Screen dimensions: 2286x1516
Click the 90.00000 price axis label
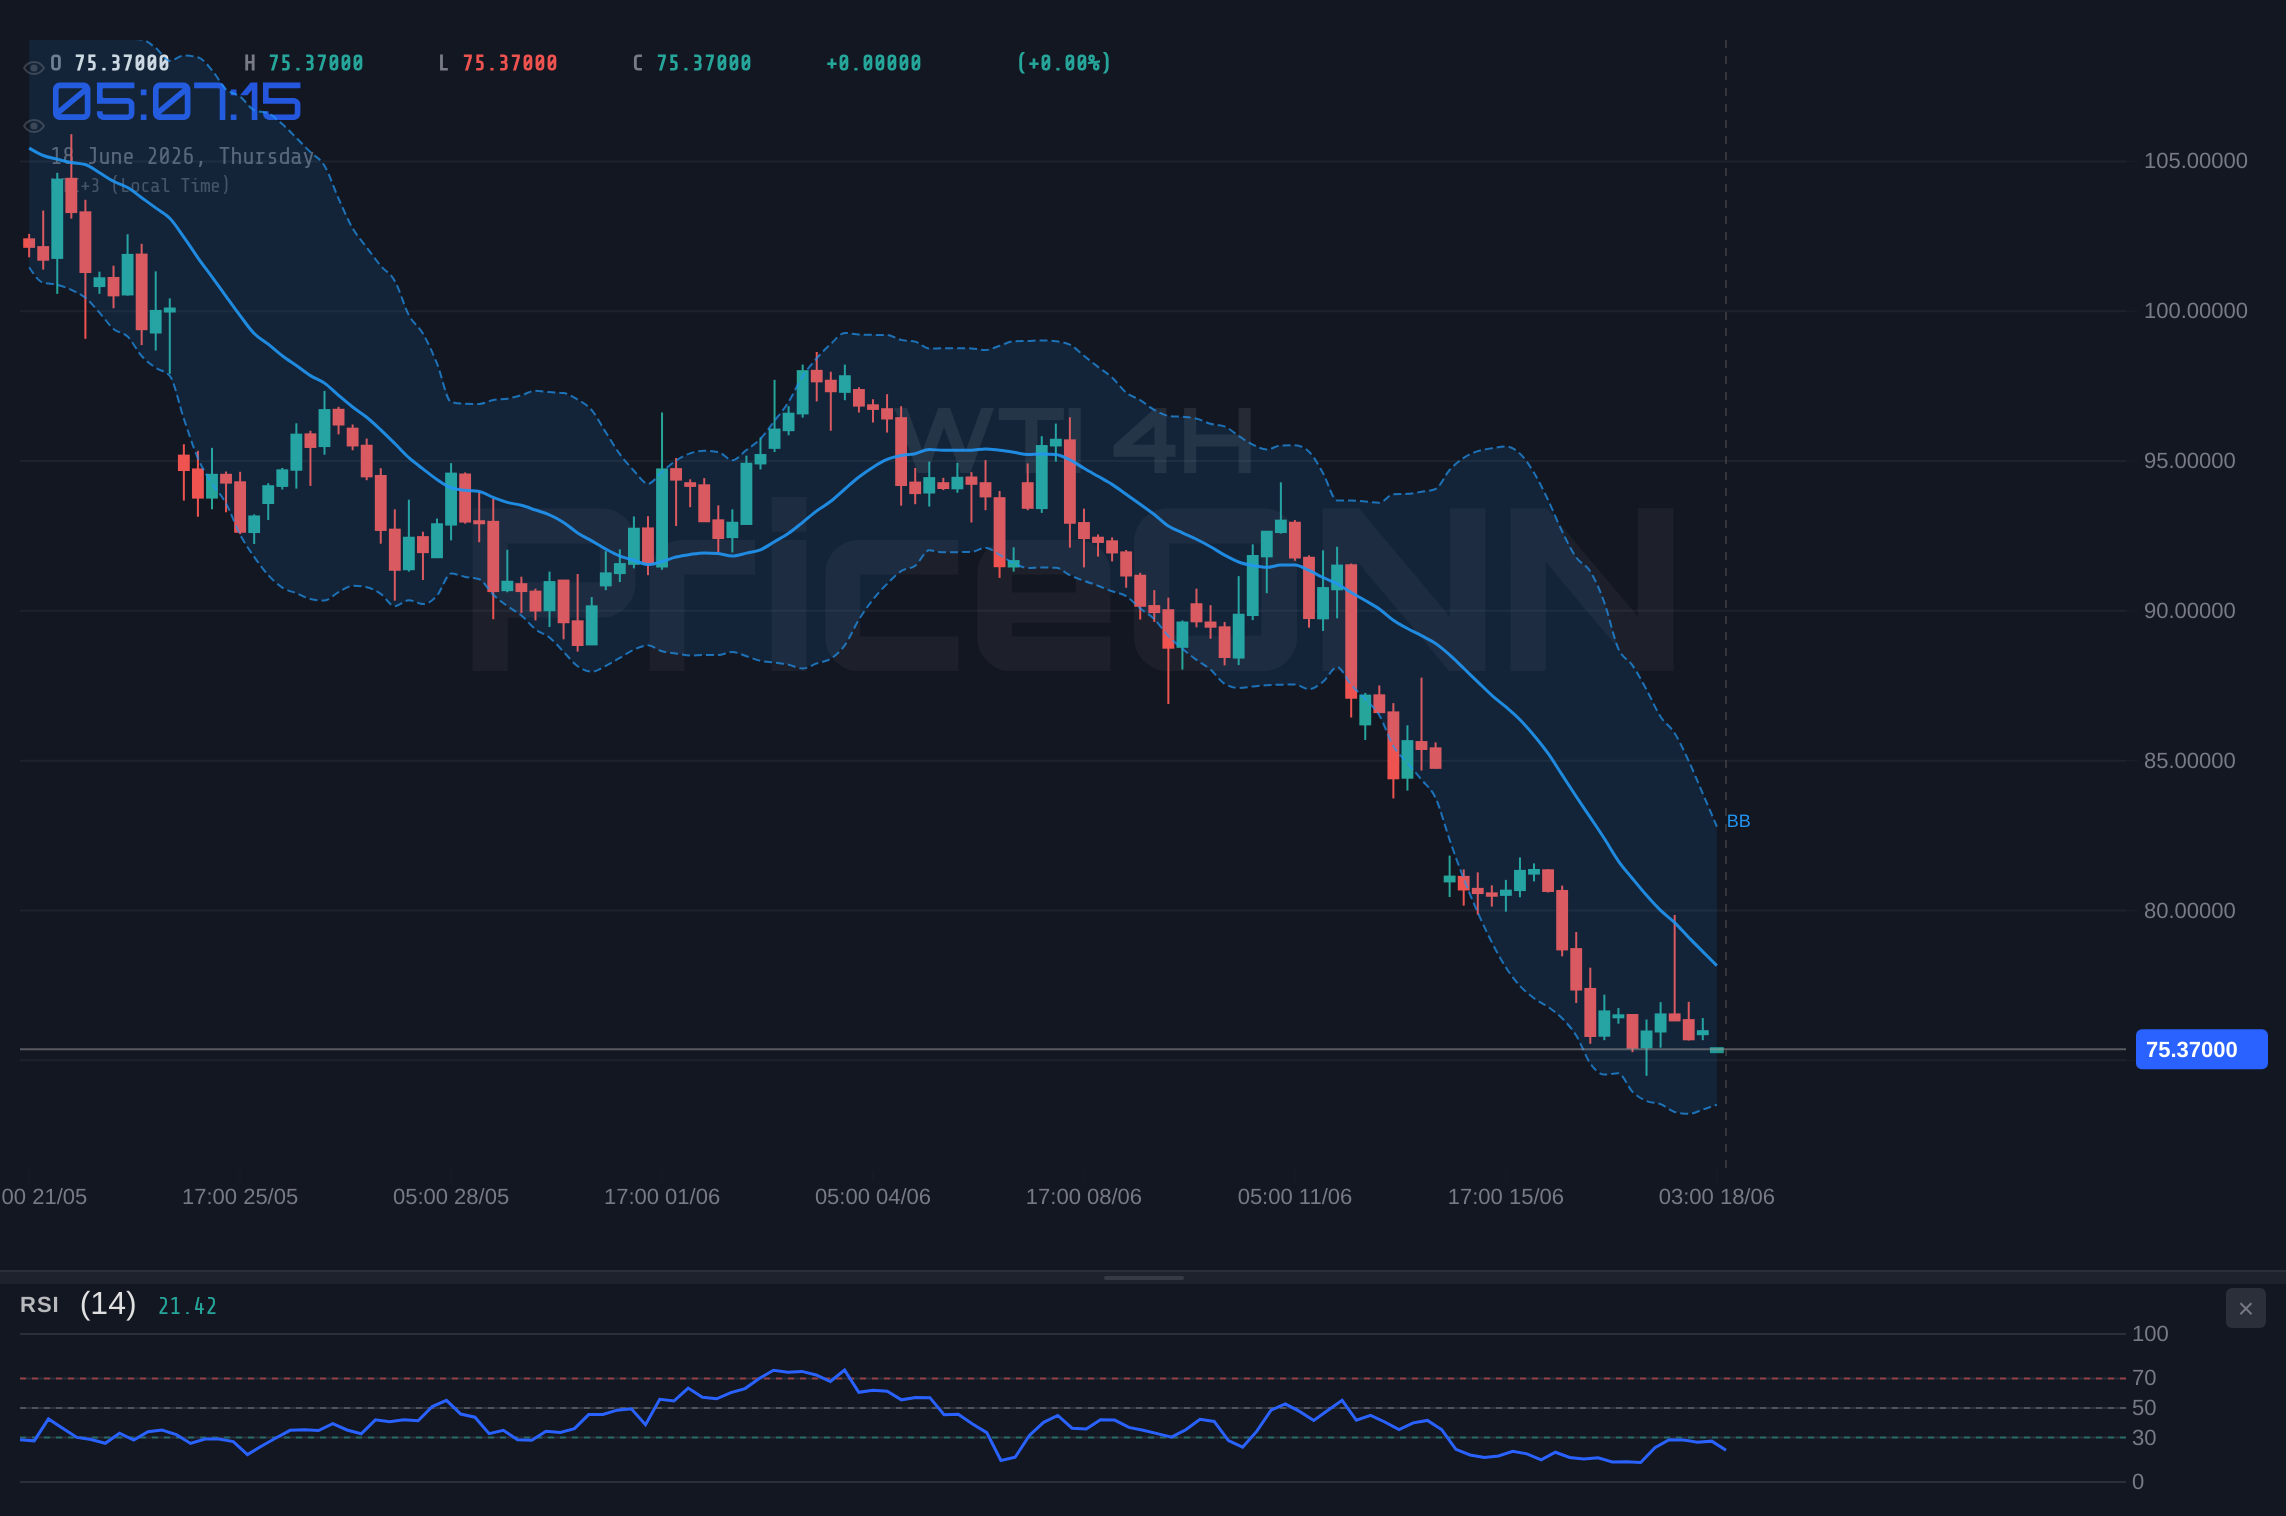(2189, 611)
